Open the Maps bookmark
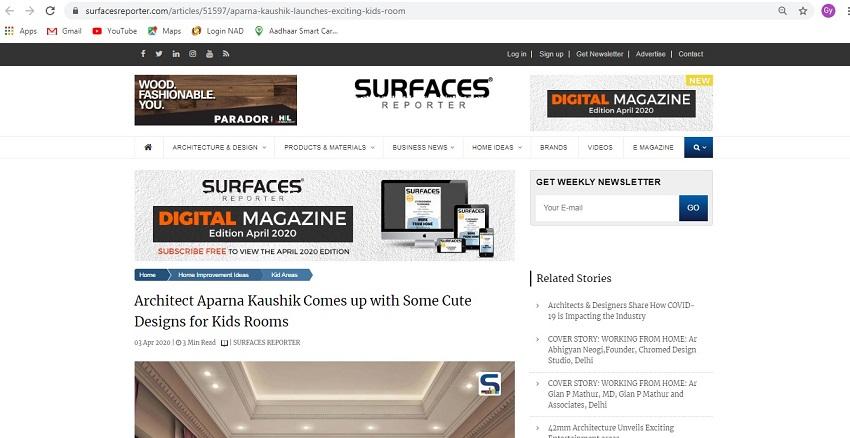This screenshot has width=850, height=438. (x=165, y=31)
